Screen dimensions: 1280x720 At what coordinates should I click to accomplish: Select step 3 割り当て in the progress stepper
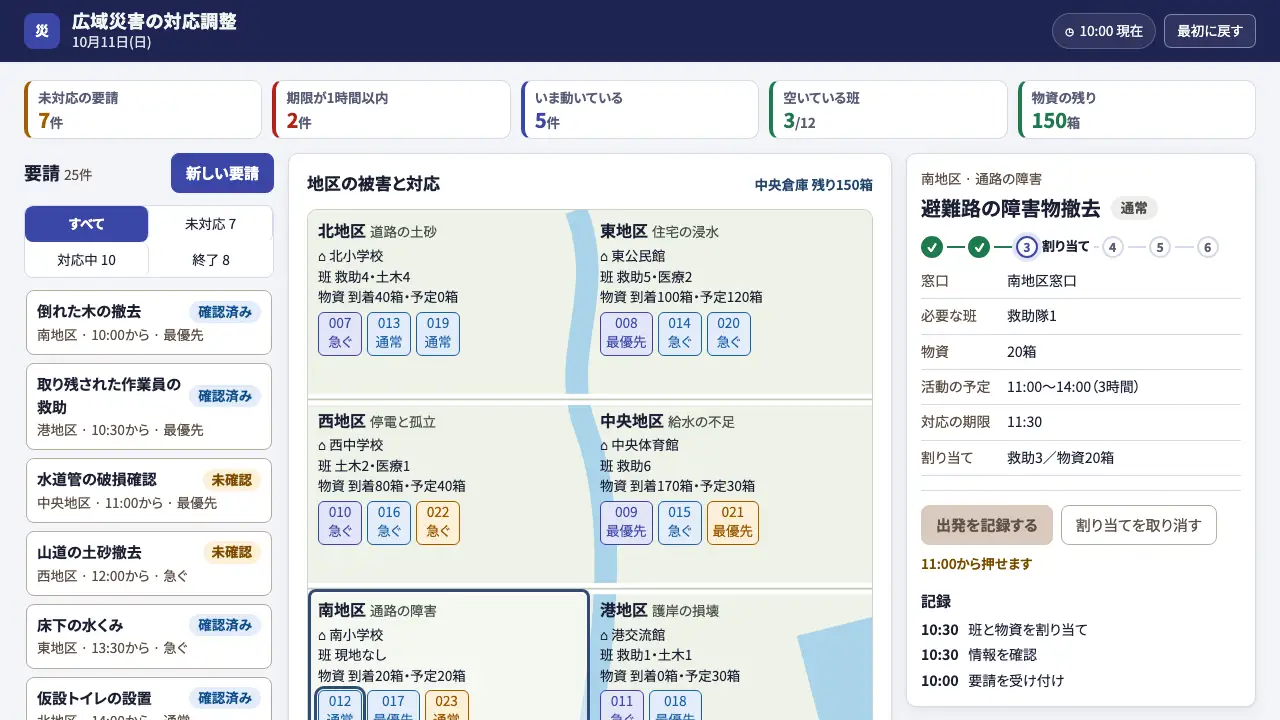click(x=1053, y=247)
